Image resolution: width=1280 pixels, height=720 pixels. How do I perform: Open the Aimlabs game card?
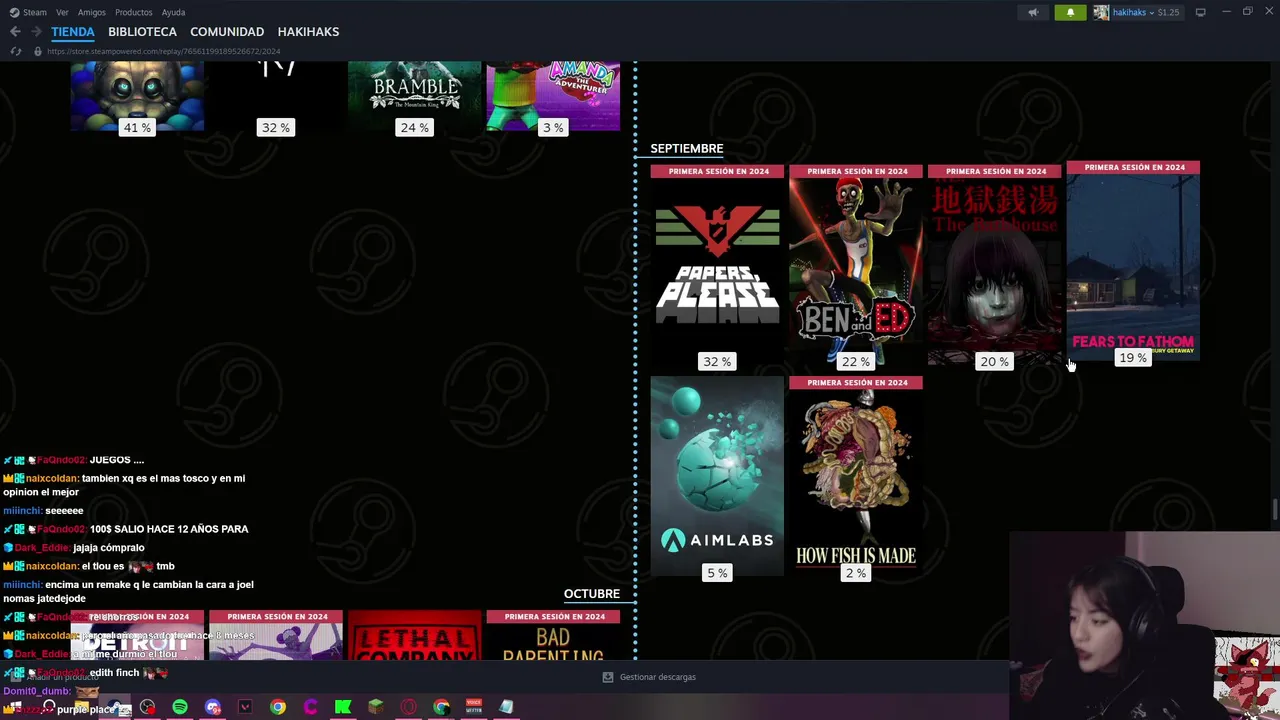[717, 475]
